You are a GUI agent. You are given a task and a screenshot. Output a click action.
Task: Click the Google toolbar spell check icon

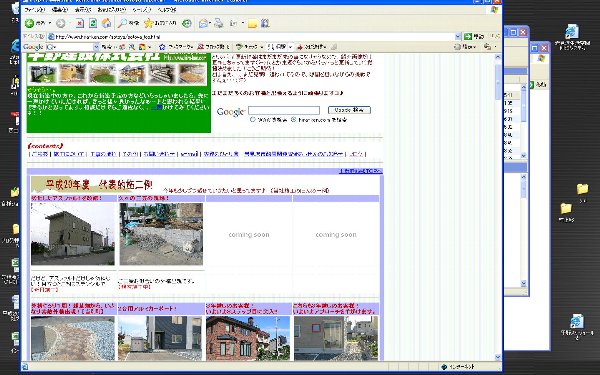tap(239, 47)
